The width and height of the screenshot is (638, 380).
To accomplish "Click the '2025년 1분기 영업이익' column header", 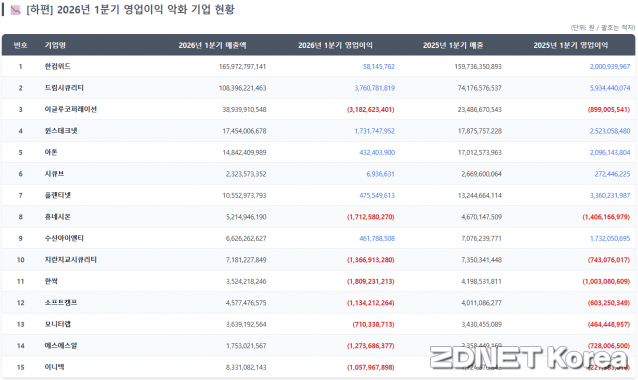I will (571, 45).
